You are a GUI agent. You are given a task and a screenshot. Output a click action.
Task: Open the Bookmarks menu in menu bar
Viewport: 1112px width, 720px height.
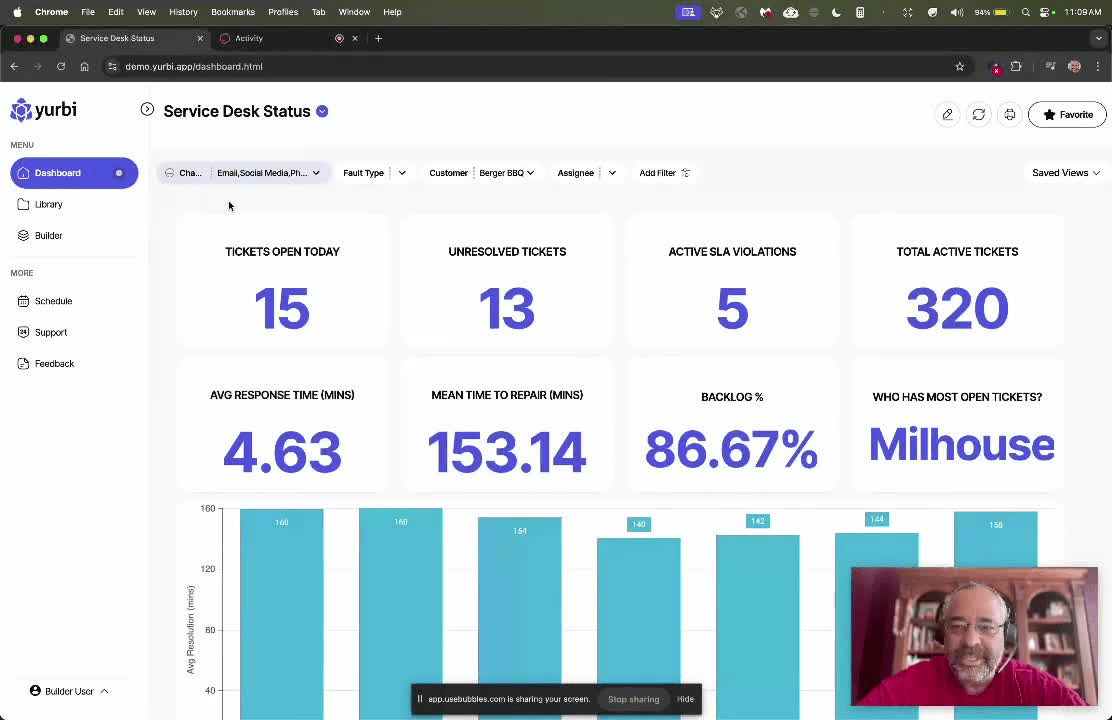click(233, 12)
